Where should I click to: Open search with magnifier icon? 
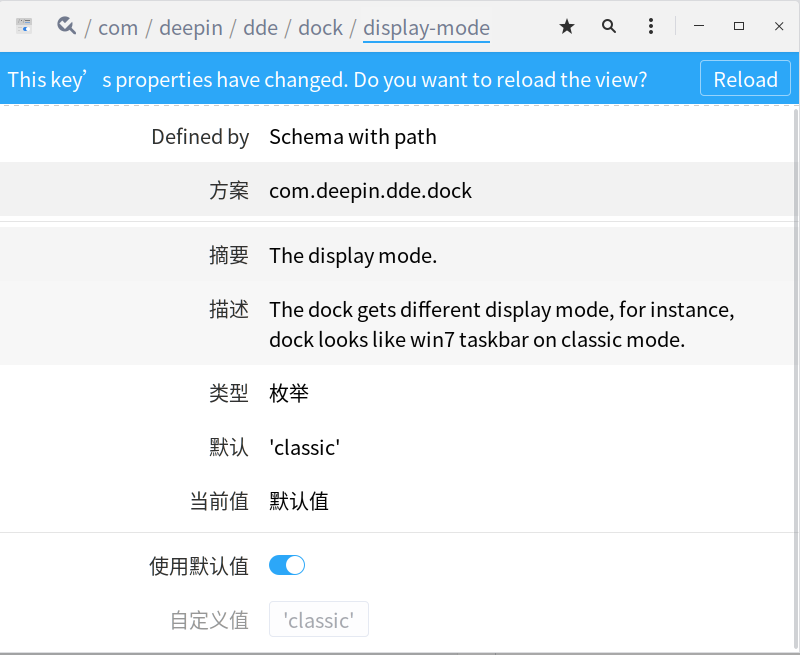pyautogui.click(x=609, y=27)
